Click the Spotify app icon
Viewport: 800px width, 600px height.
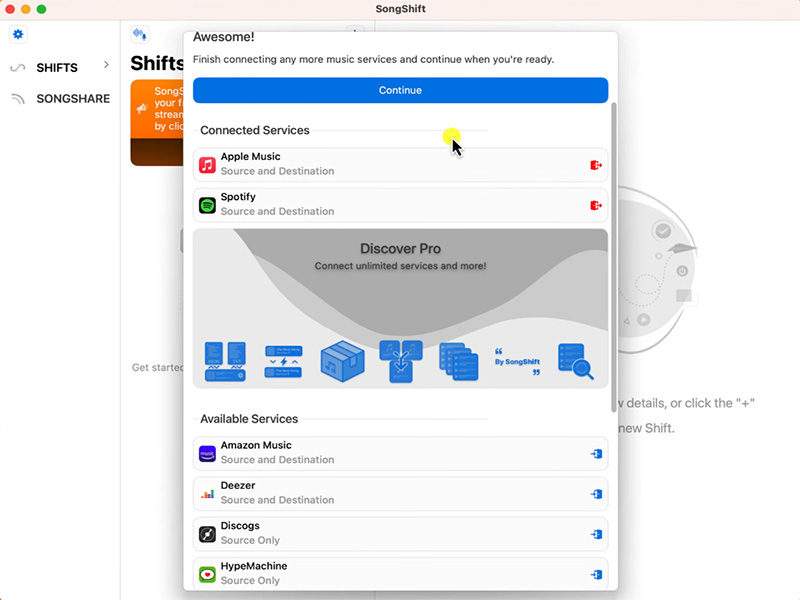pyautogui.click(x=207, y=205)
